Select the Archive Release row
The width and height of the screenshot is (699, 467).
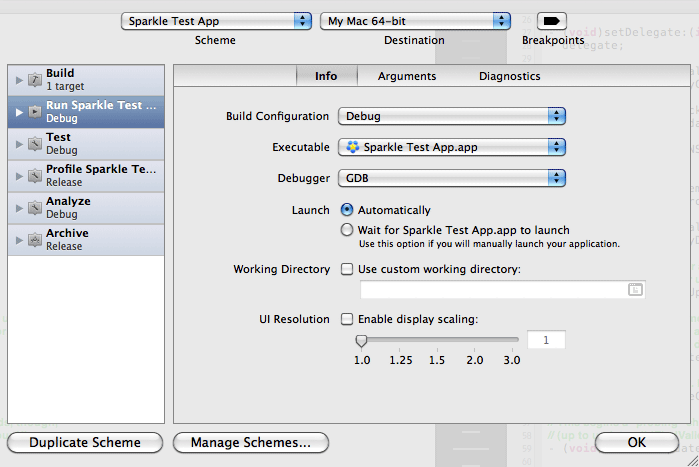(86, 240)
